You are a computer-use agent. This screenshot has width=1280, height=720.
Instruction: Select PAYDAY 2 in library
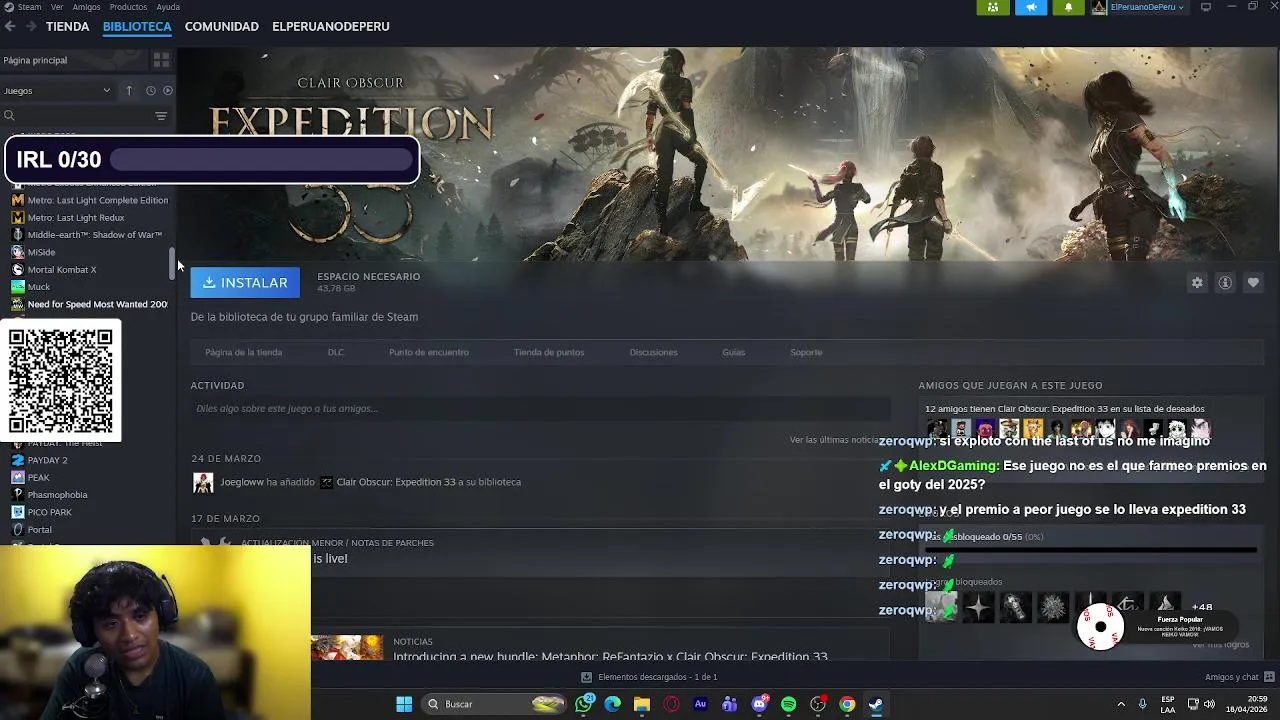[40, 460]
